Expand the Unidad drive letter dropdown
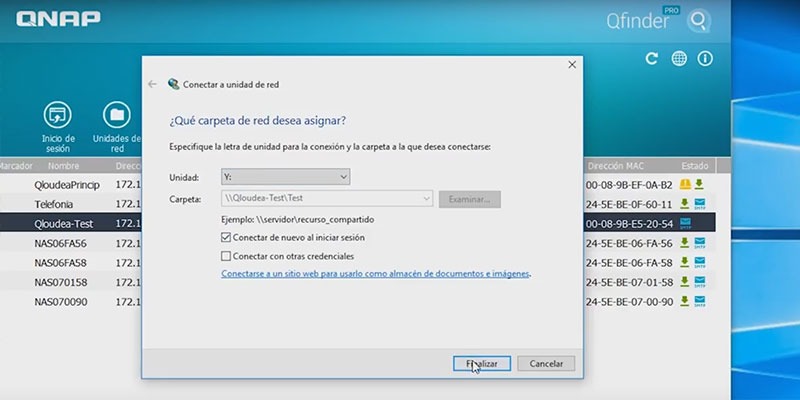 tap(286, 177)
